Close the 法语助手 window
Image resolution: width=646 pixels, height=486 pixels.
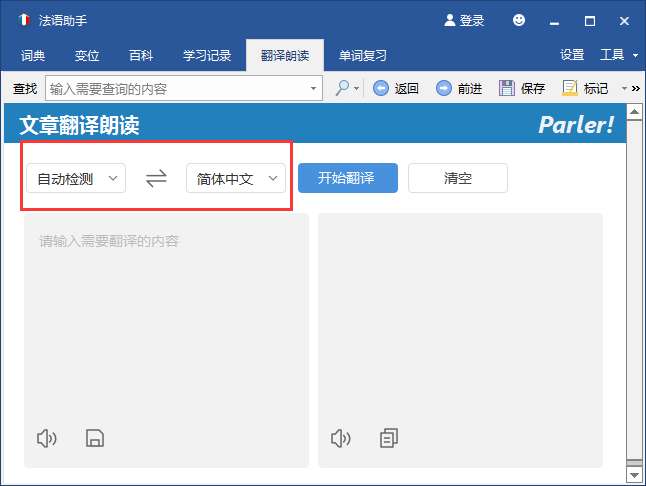[624, 21]
